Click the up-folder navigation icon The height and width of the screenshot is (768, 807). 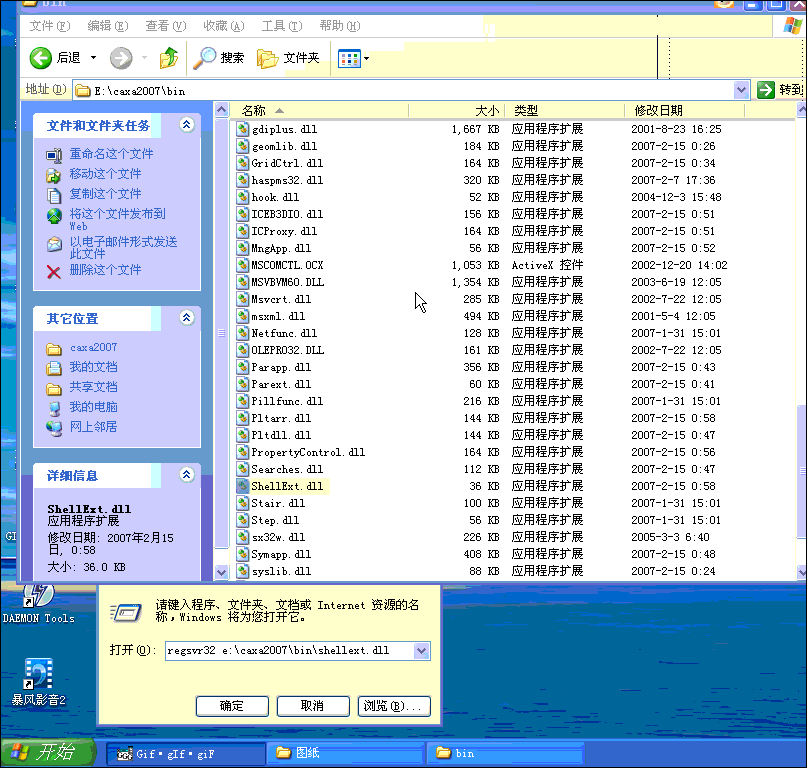pos(169,57)
